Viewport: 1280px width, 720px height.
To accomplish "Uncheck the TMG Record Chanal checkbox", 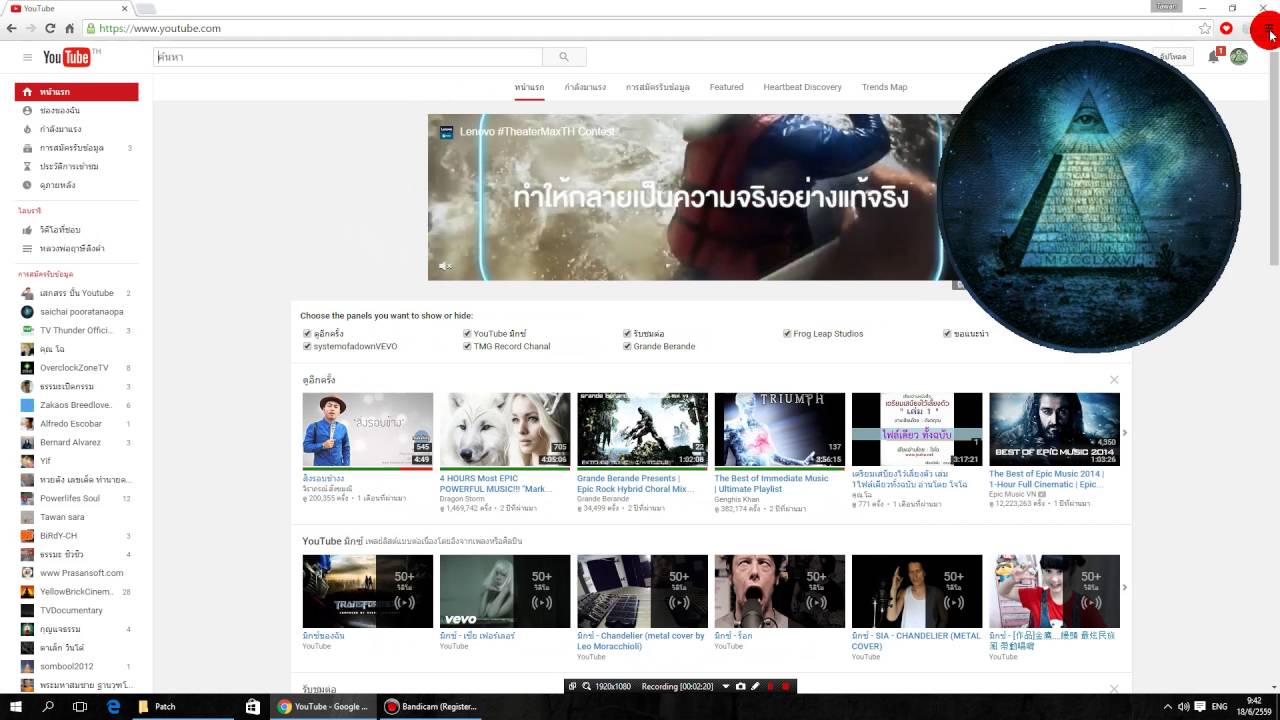I will click(467, 347).
